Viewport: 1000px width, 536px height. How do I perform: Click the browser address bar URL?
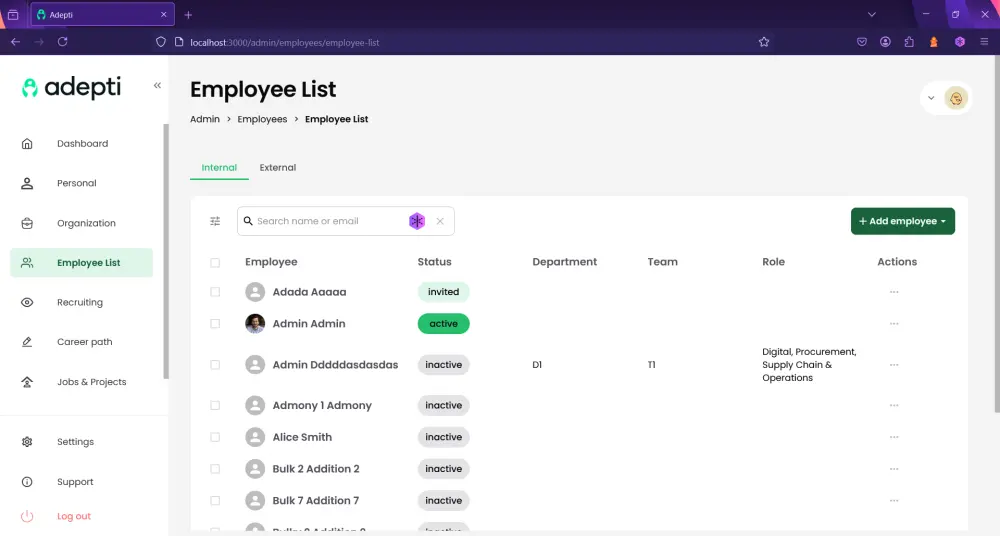coord(284,43)
